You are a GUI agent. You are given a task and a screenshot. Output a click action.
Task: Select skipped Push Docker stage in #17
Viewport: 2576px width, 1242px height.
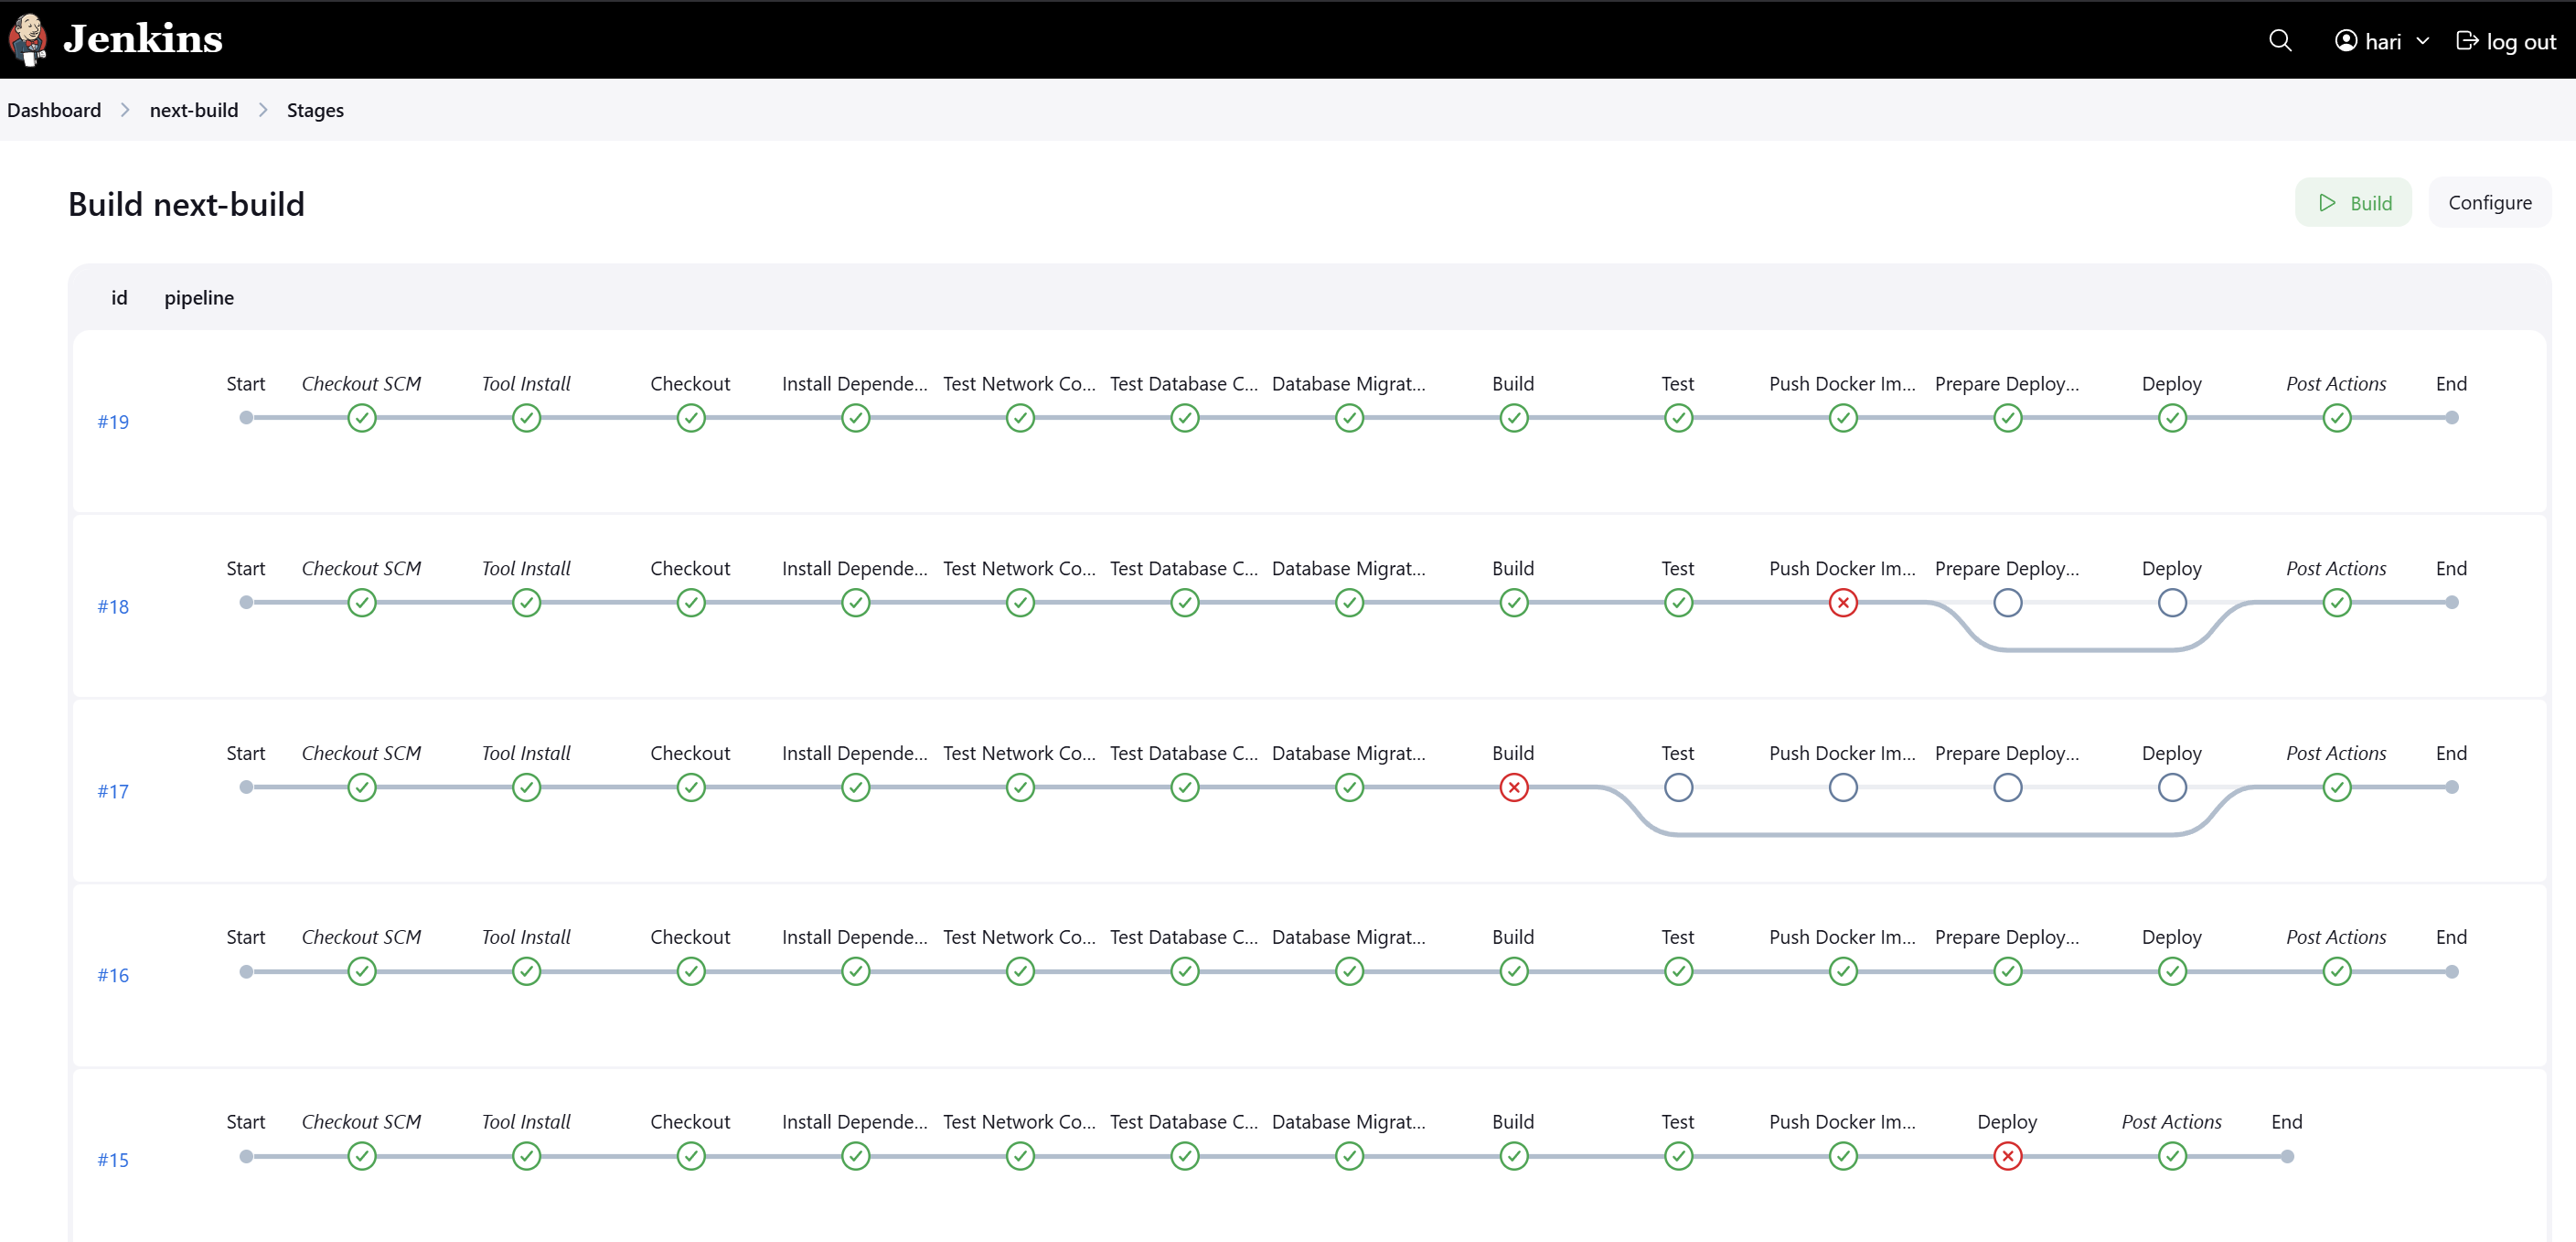(1843, 788)
